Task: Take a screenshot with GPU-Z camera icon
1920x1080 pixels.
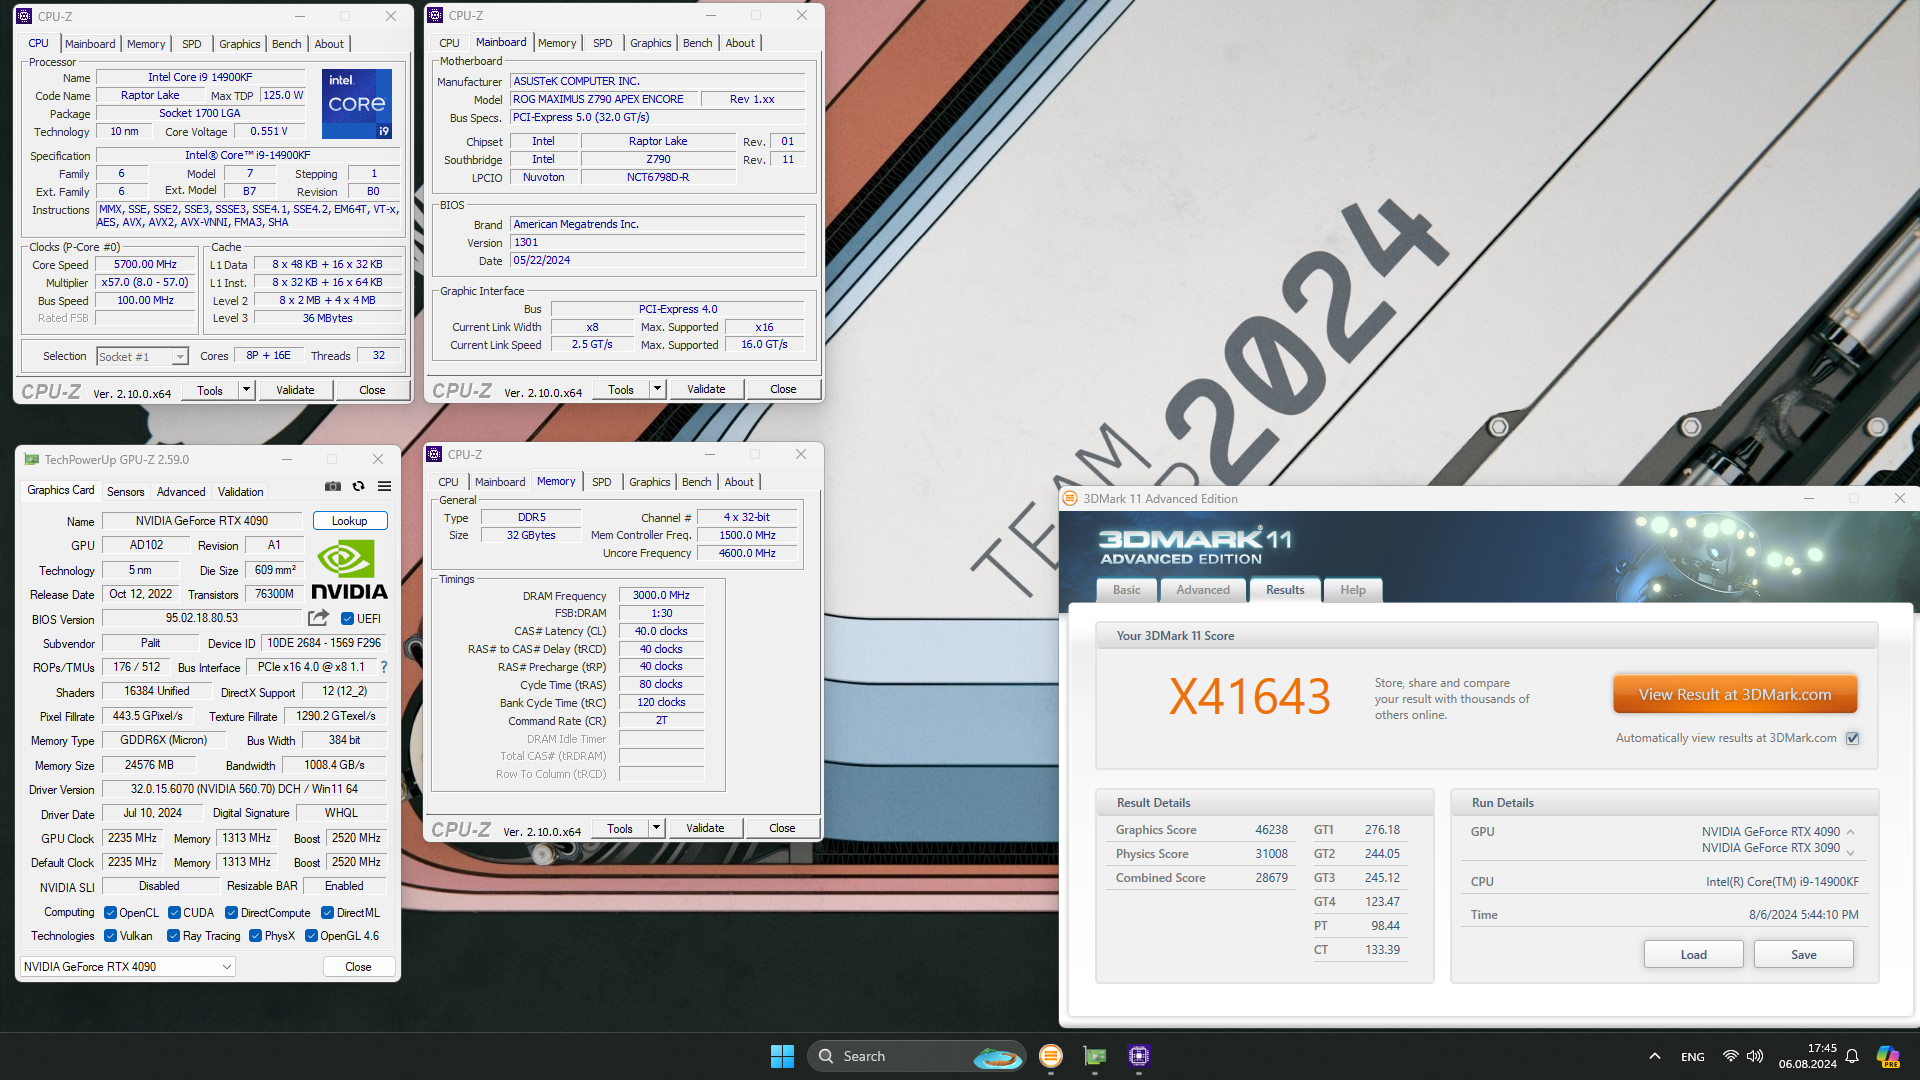Action: 333,487
